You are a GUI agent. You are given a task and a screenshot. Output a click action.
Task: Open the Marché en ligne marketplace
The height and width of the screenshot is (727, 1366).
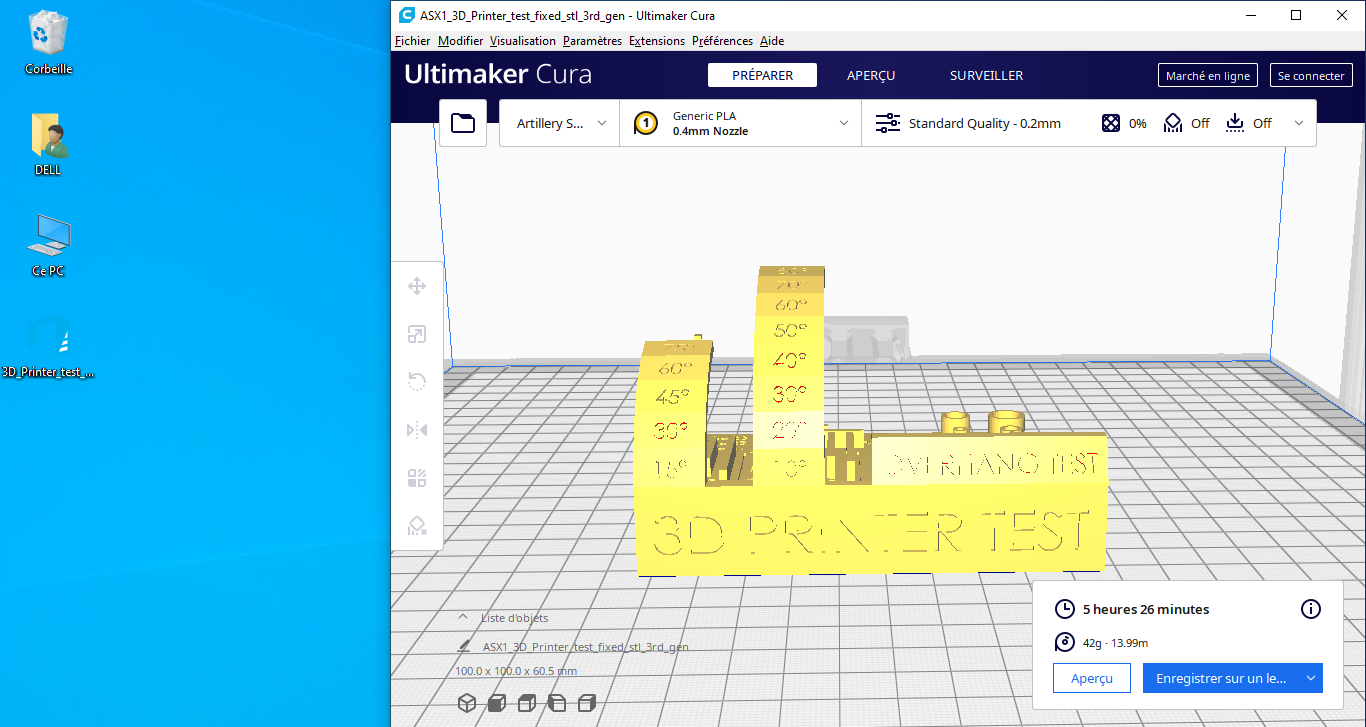[1208, 76]
